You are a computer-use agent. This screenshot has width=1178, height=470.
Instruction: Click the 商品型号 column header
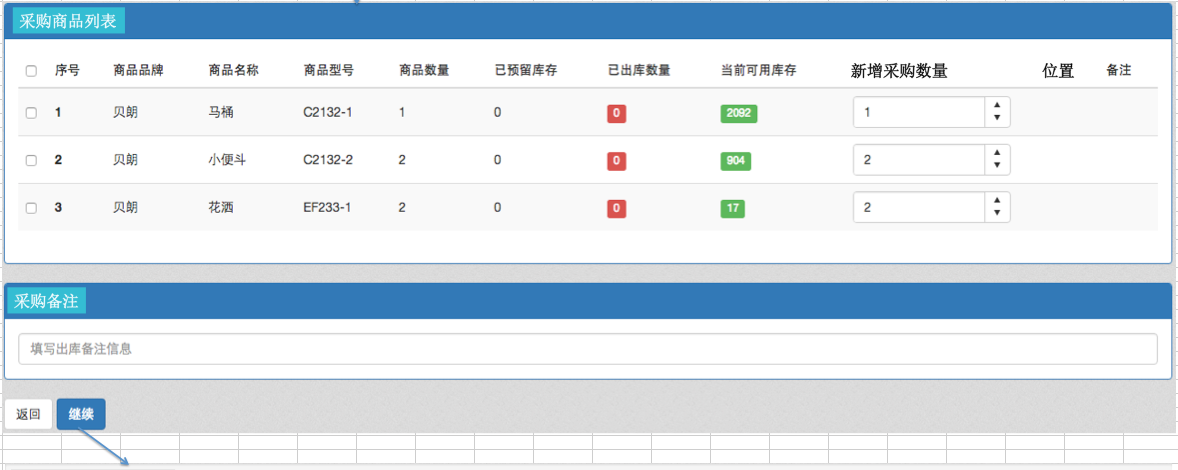tap(328, 71)
